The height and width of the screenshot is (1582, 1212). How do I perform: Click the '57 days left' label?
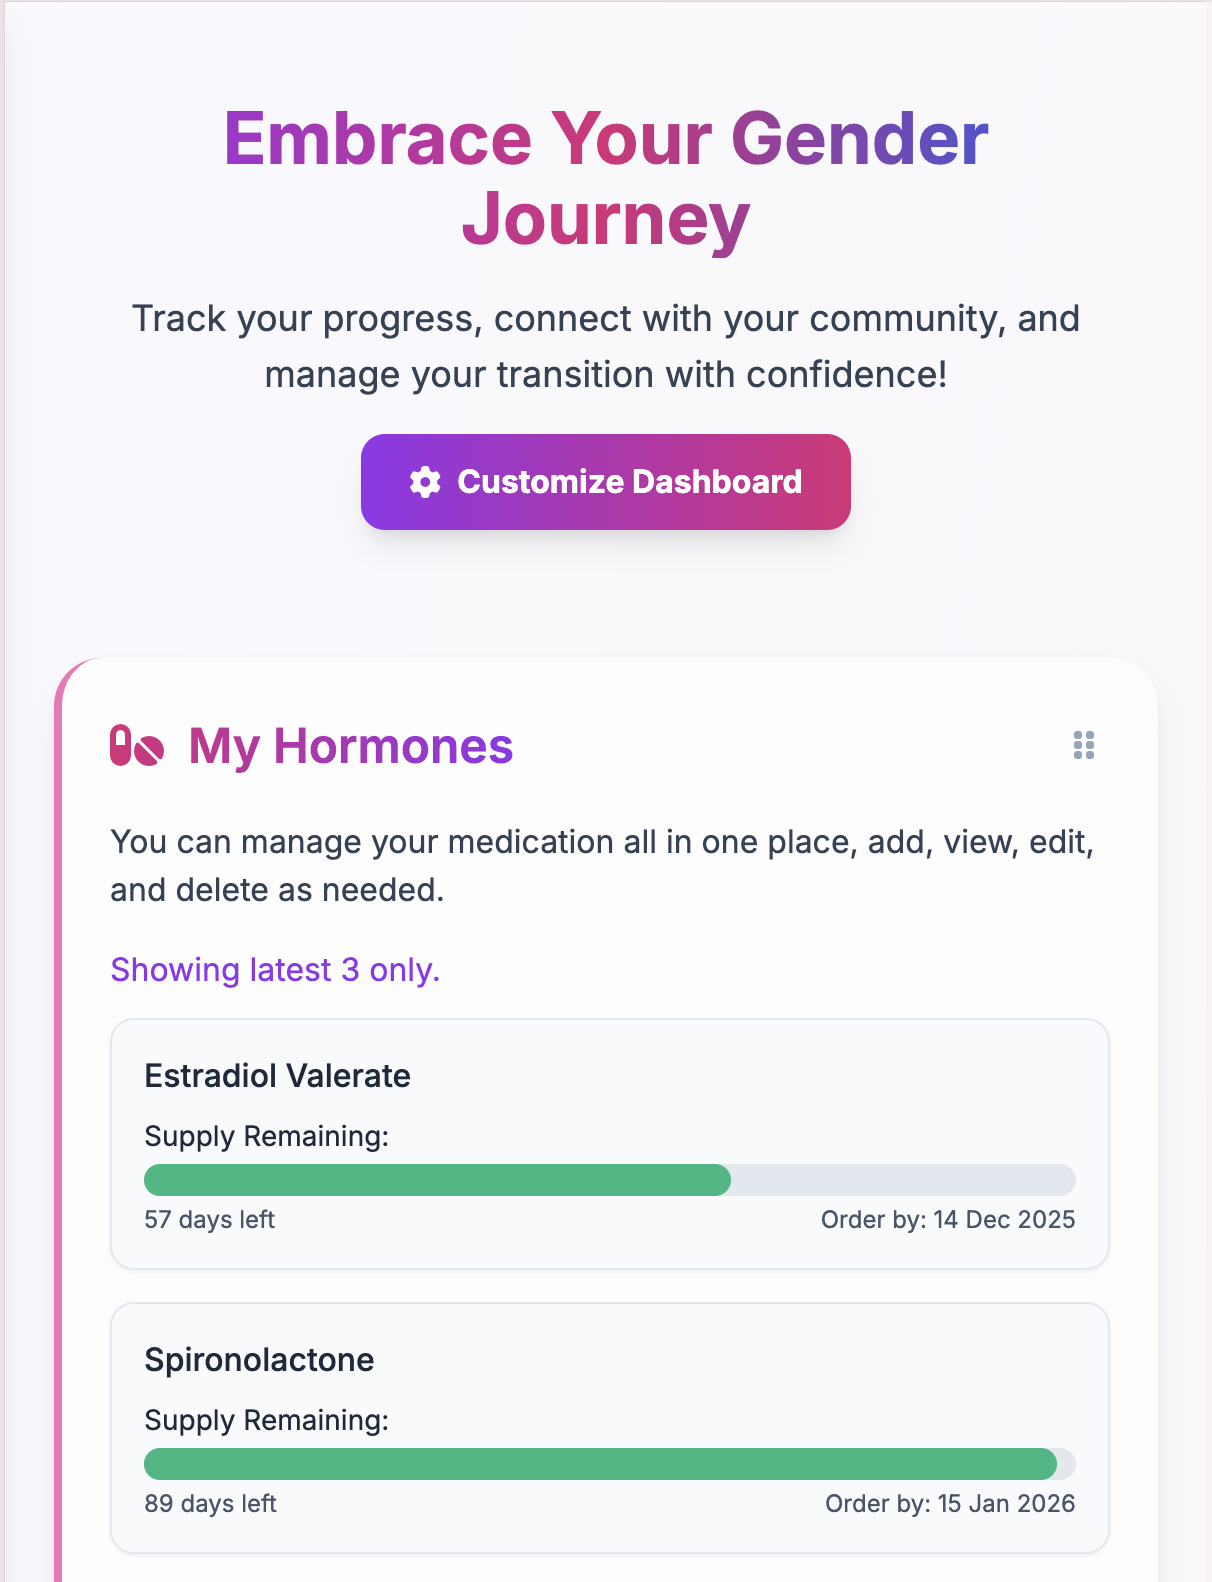(x=209, y=1219)
